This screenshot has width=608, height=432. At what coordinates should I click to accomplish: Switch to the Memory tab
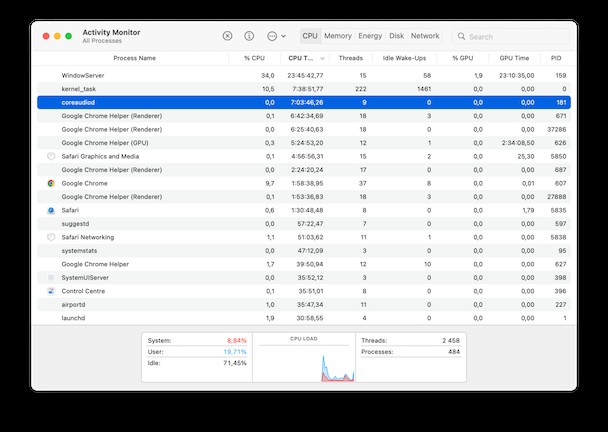(338, 36)
